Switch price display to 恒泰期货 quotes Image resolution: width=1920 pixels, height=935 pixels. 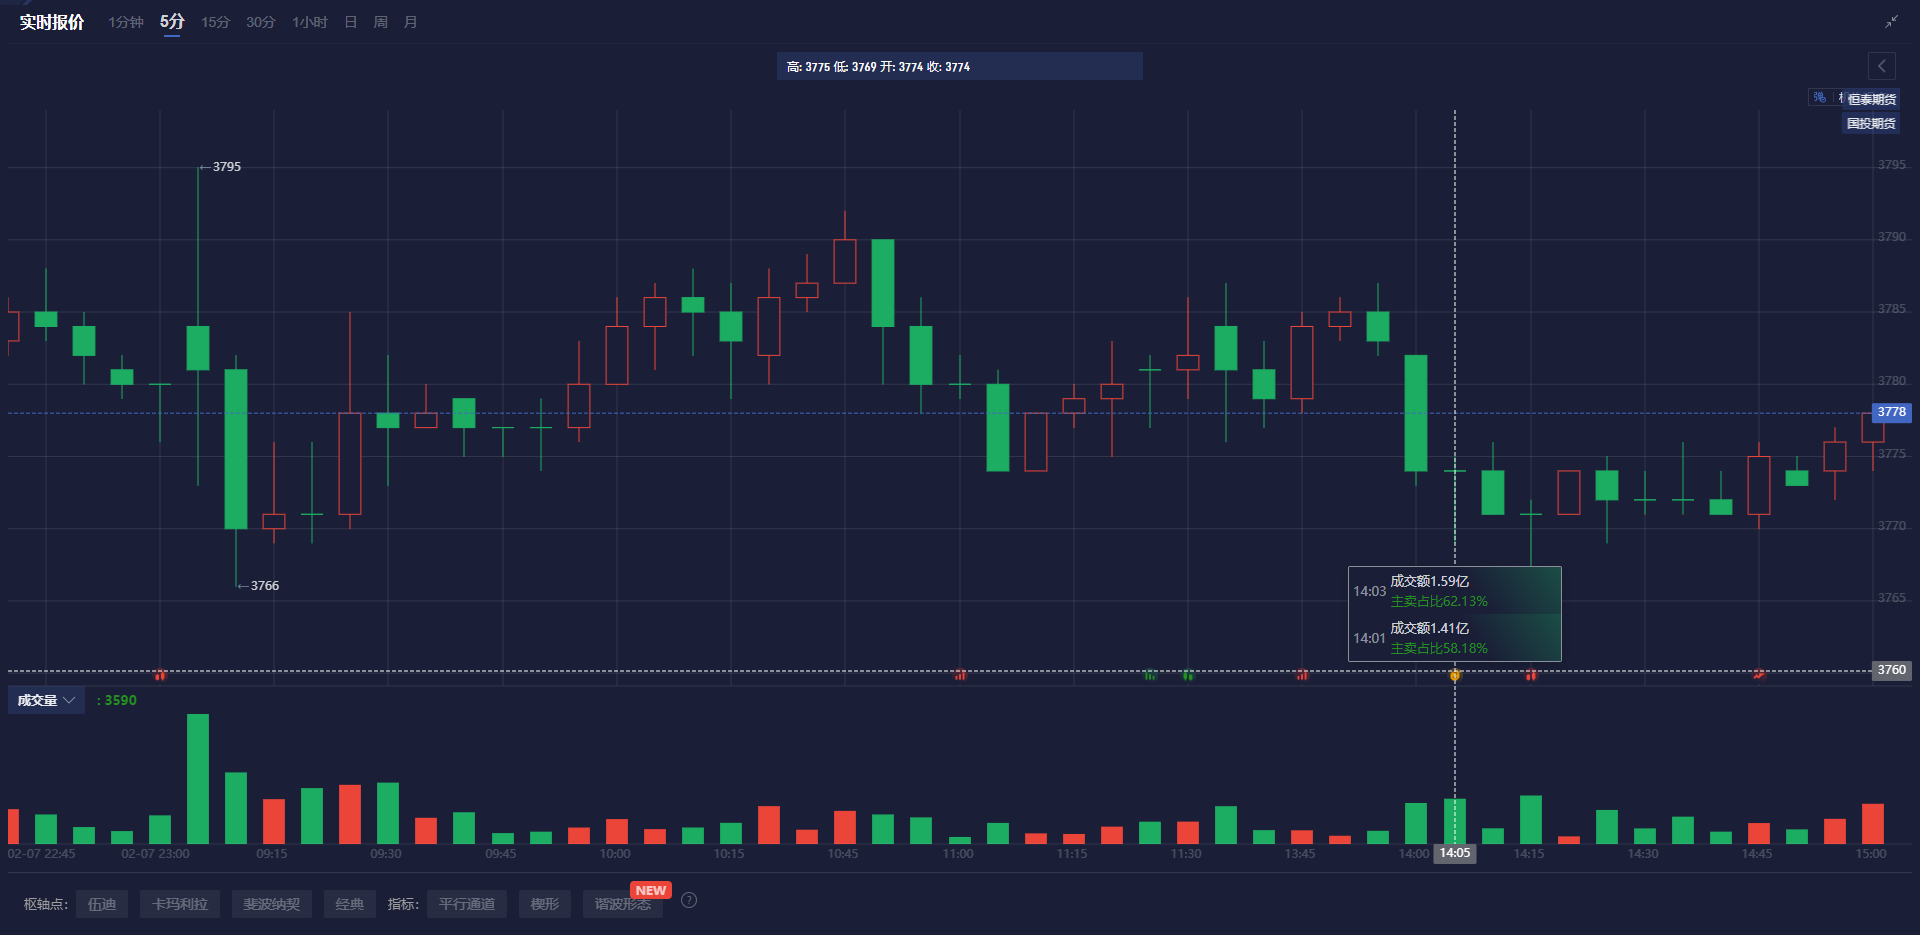click(1873, 98)
